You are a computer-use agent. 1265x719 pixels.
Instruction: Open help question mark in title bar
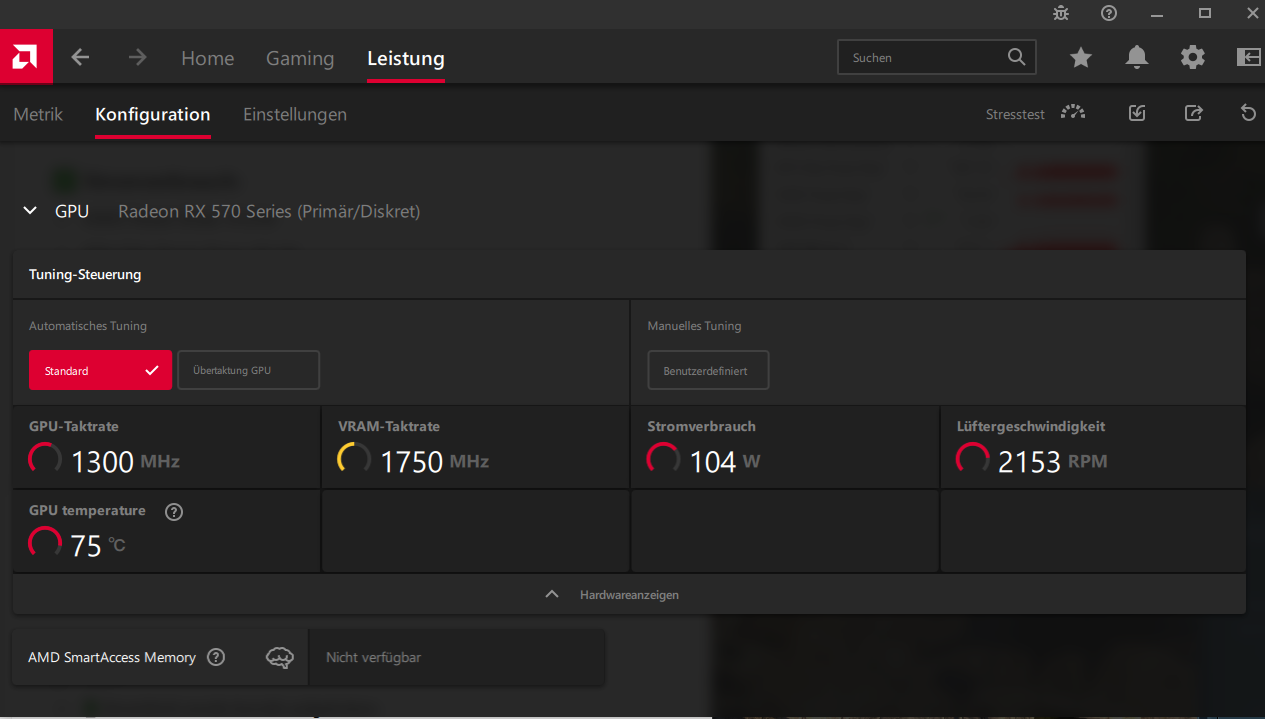coord(1109,13)
